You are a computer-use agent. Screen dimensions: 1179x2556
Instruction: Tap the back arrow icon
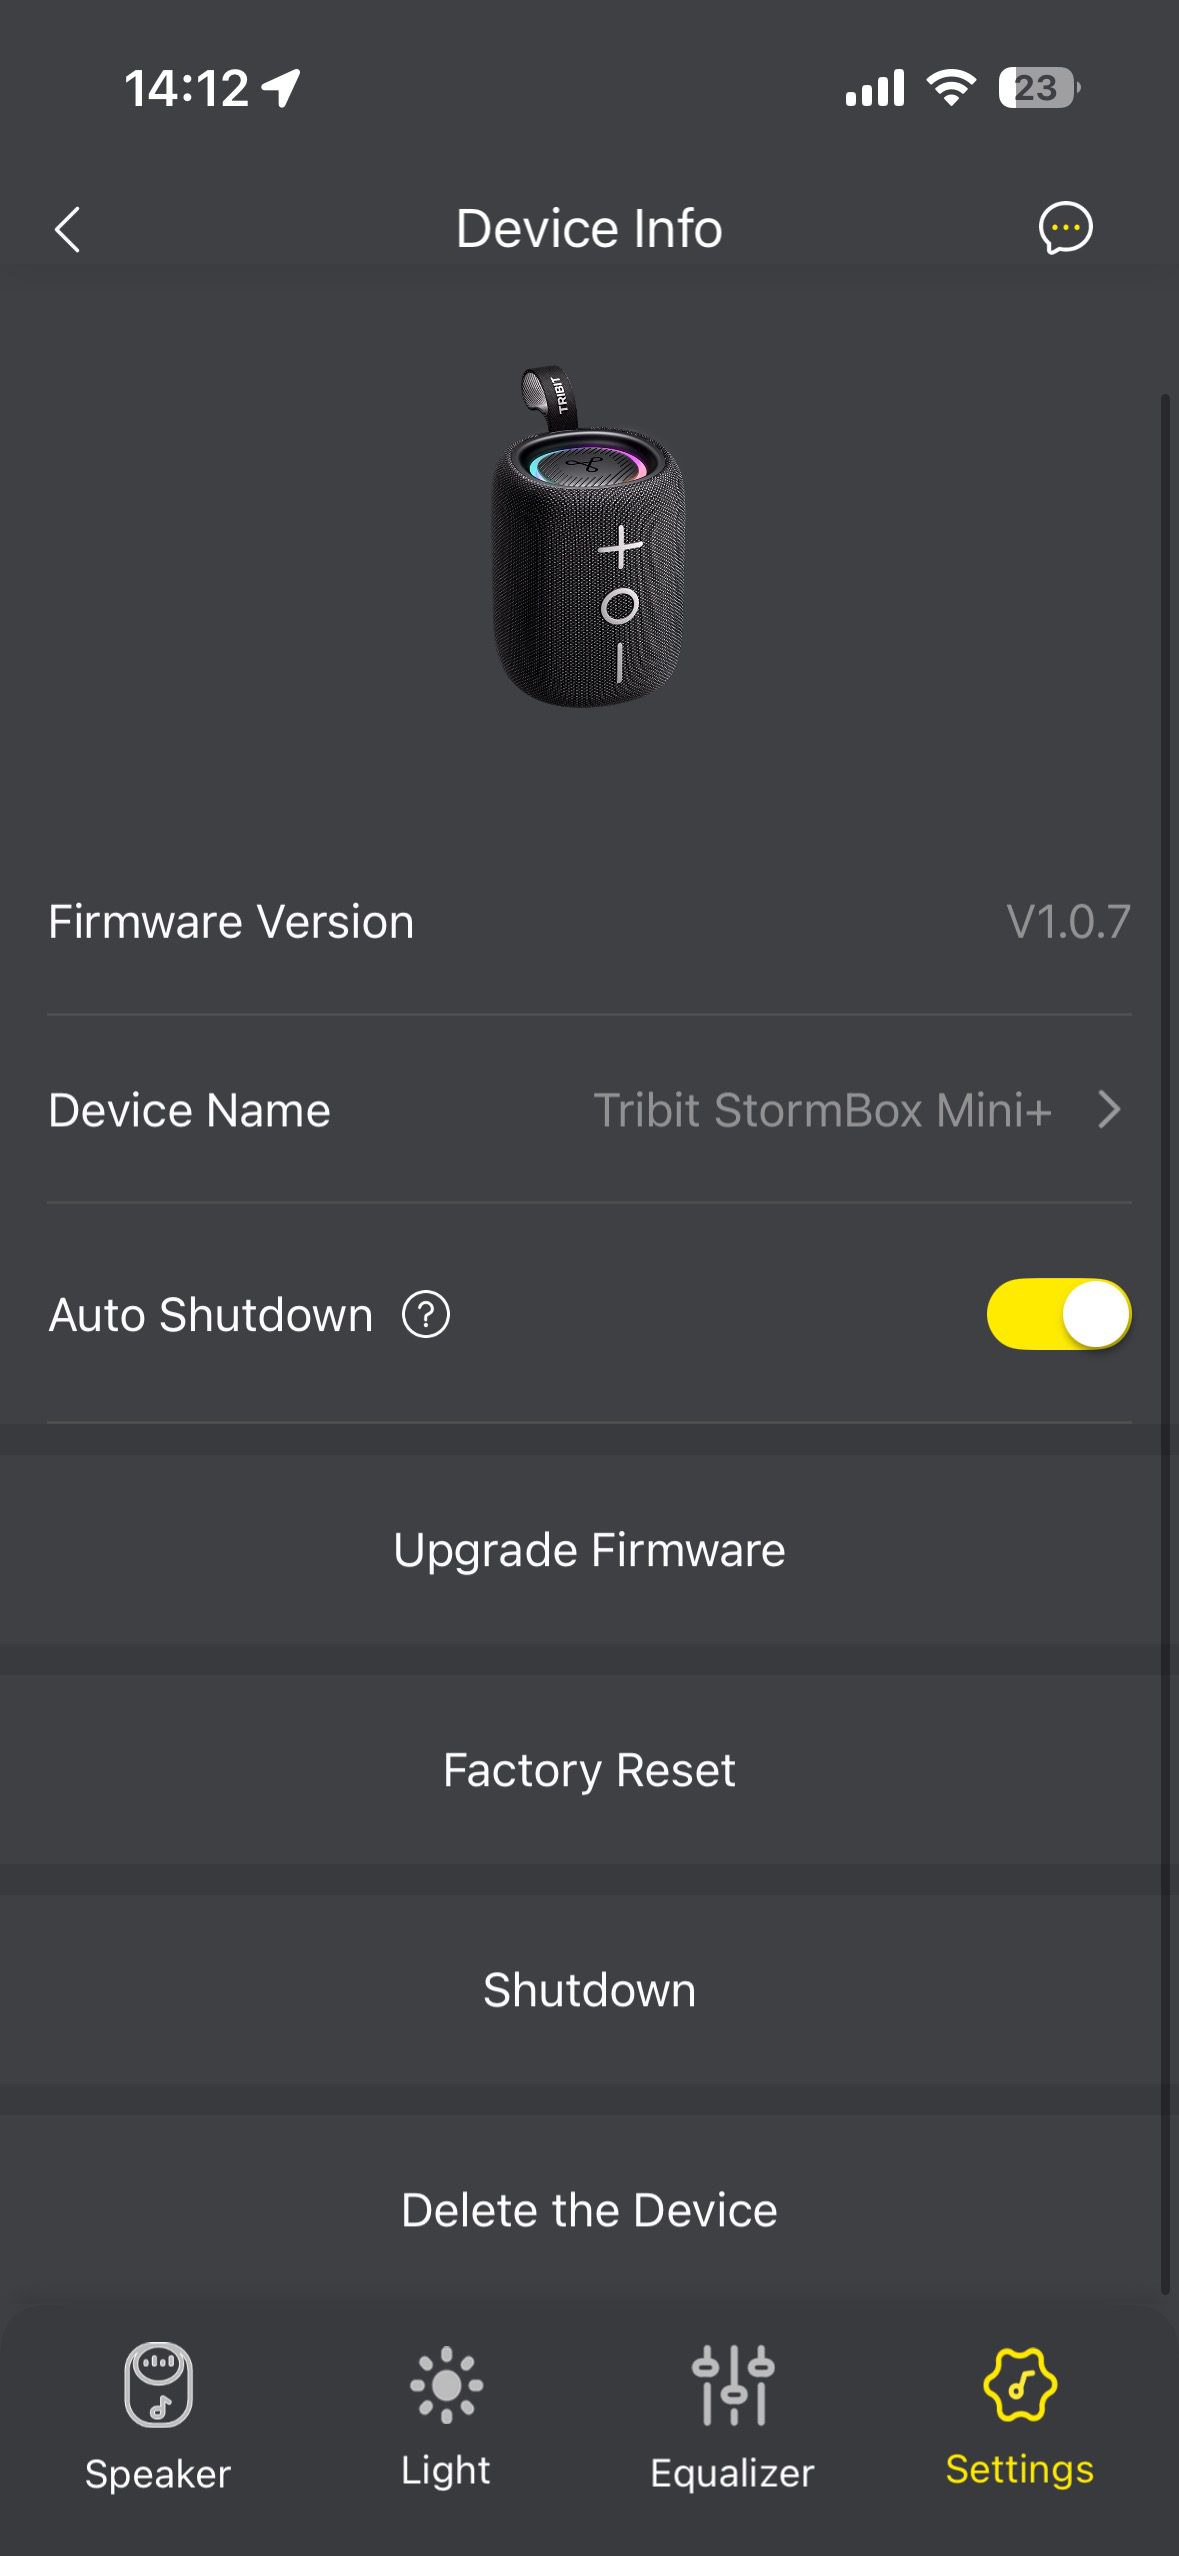tap(67, 230)
